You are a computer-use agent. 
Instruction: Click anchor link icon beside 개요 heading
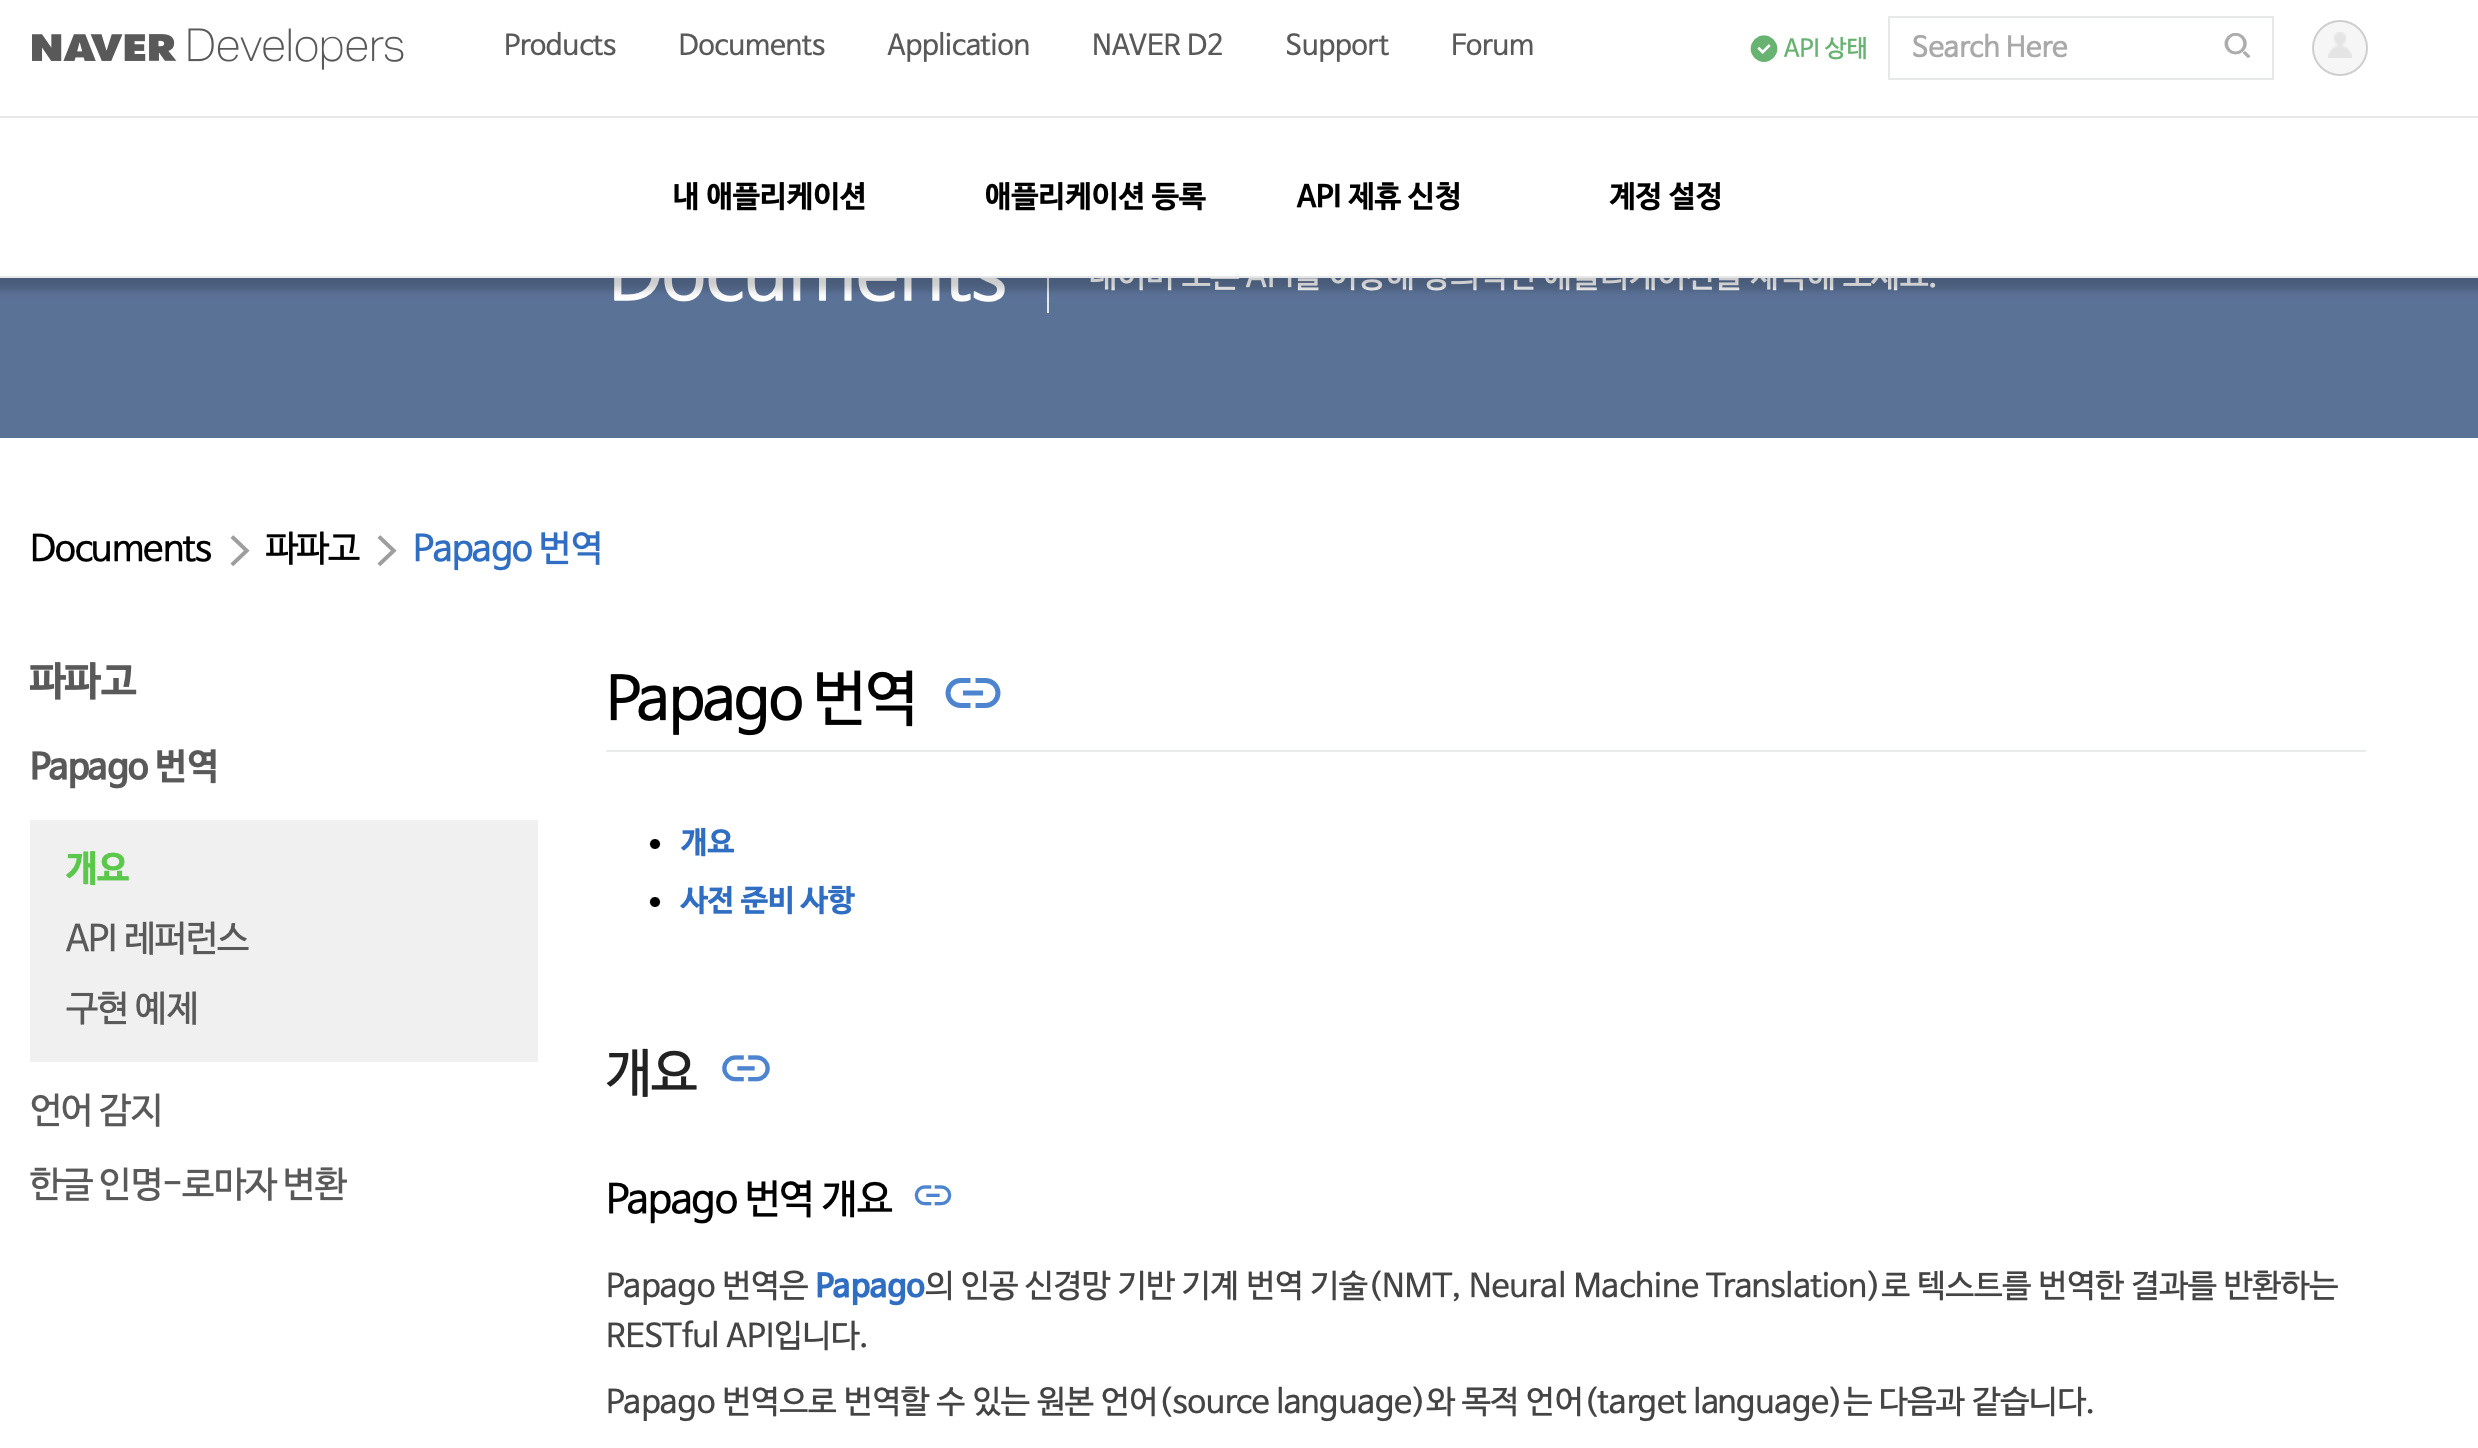click(x=746, y=1069)
